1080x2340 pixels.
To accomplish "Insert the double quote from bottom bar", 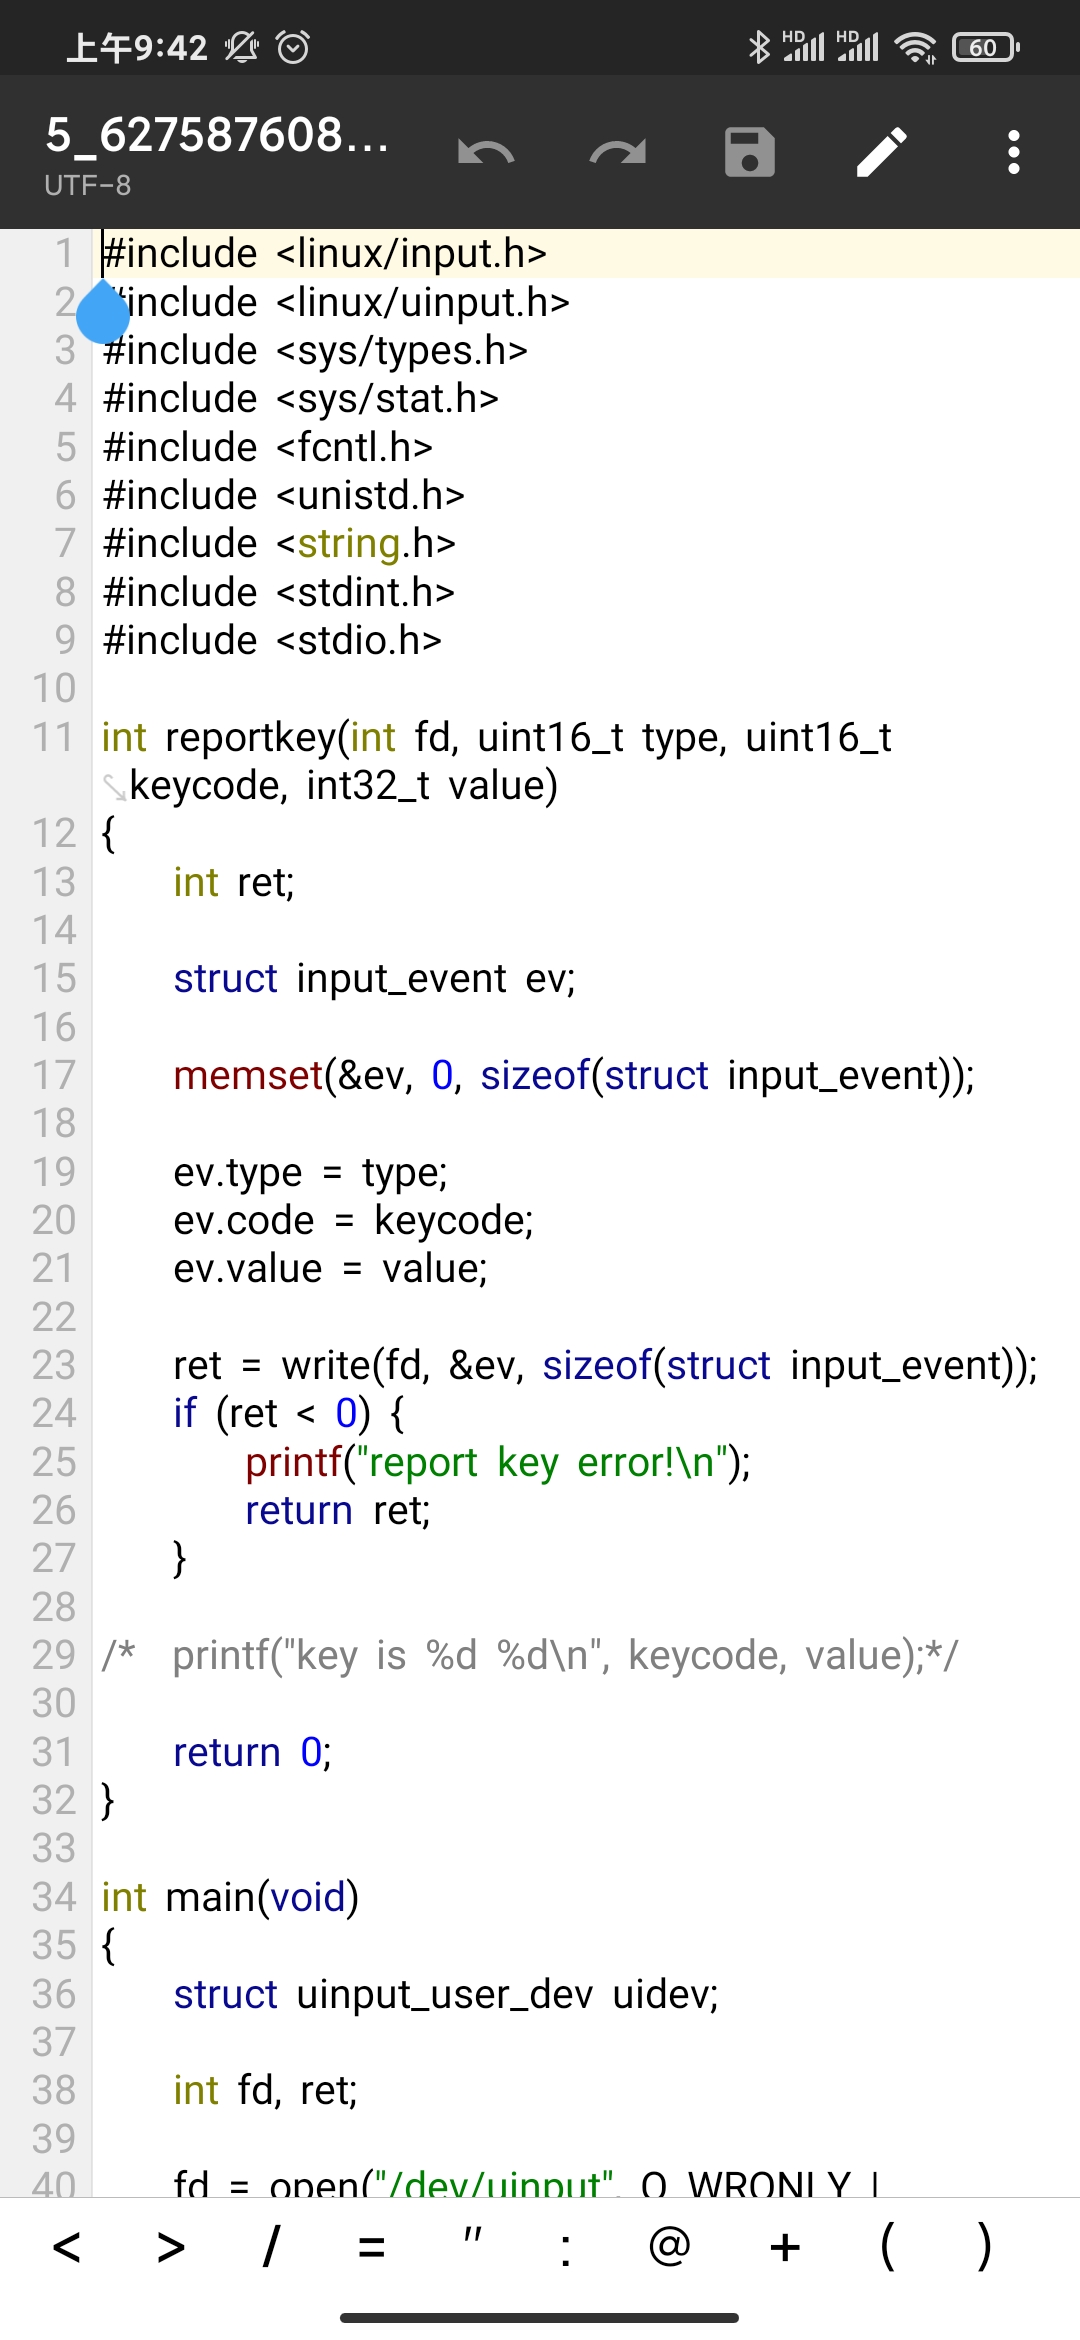I will 472,2248.
